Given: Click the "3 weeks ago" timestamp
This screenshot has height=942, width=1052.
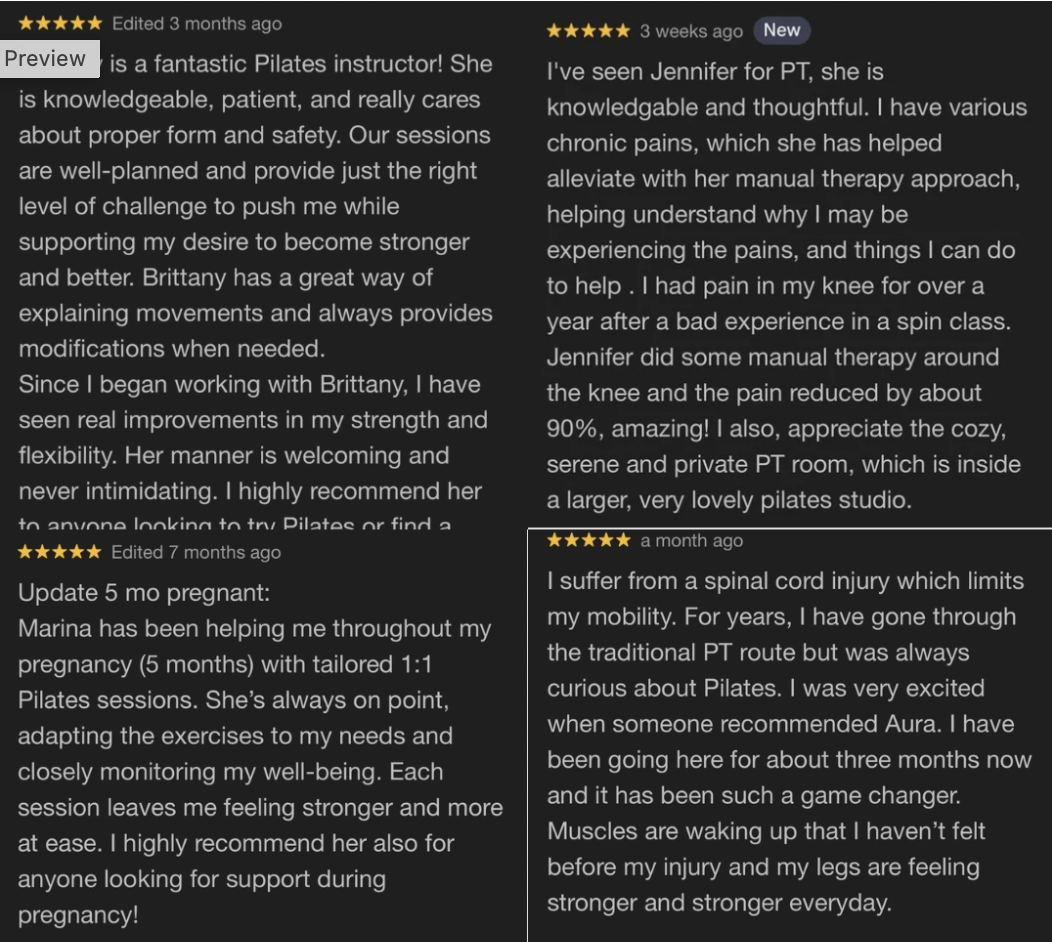Looking at the screenshot, I should [x=691, y=31].
